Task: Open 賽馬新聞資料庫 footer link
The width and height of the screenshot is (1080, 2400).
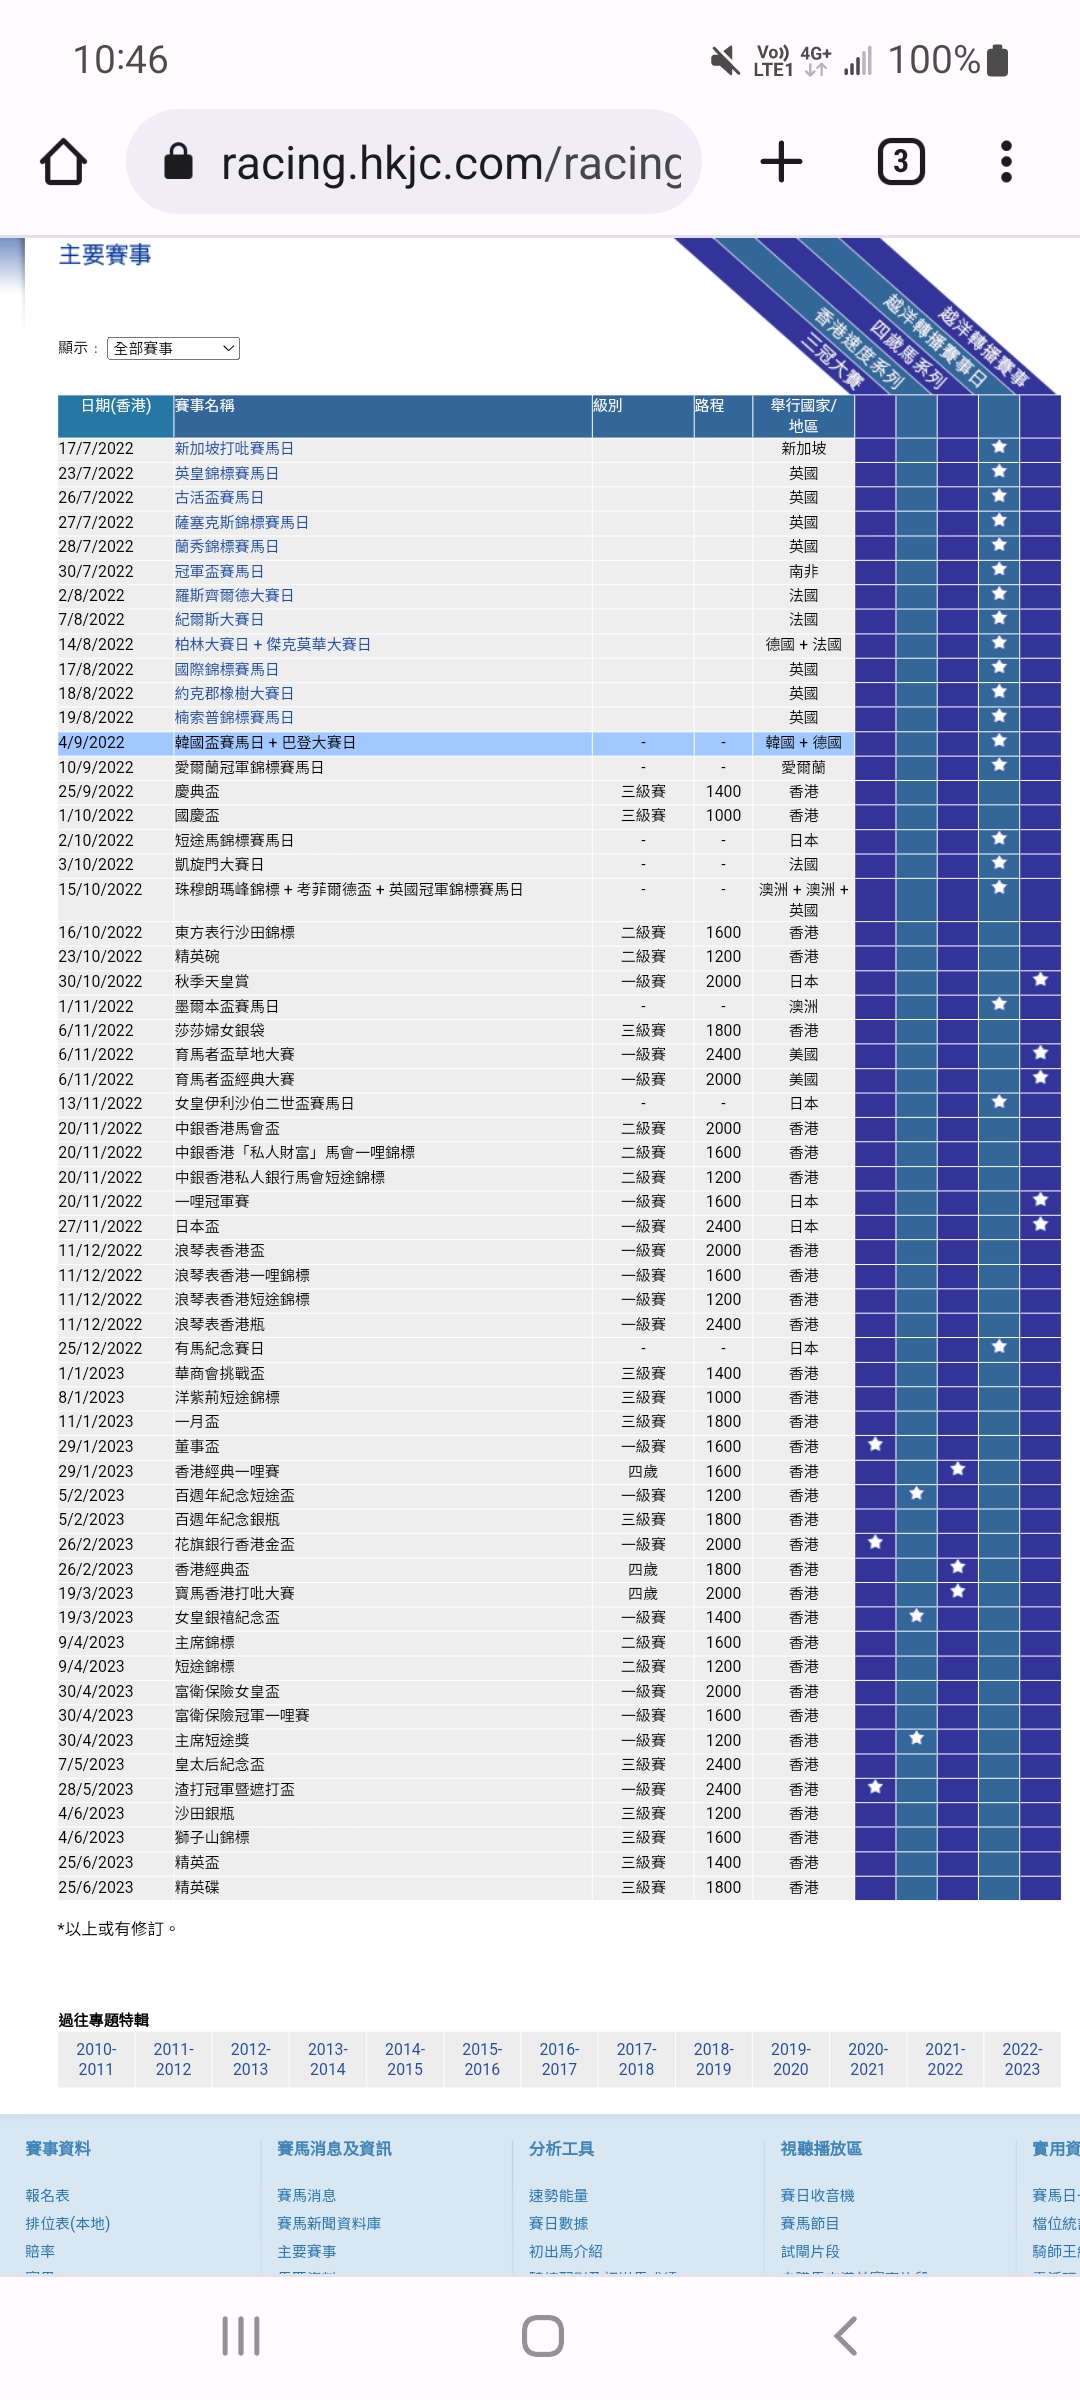Action: coord(329,2223)
